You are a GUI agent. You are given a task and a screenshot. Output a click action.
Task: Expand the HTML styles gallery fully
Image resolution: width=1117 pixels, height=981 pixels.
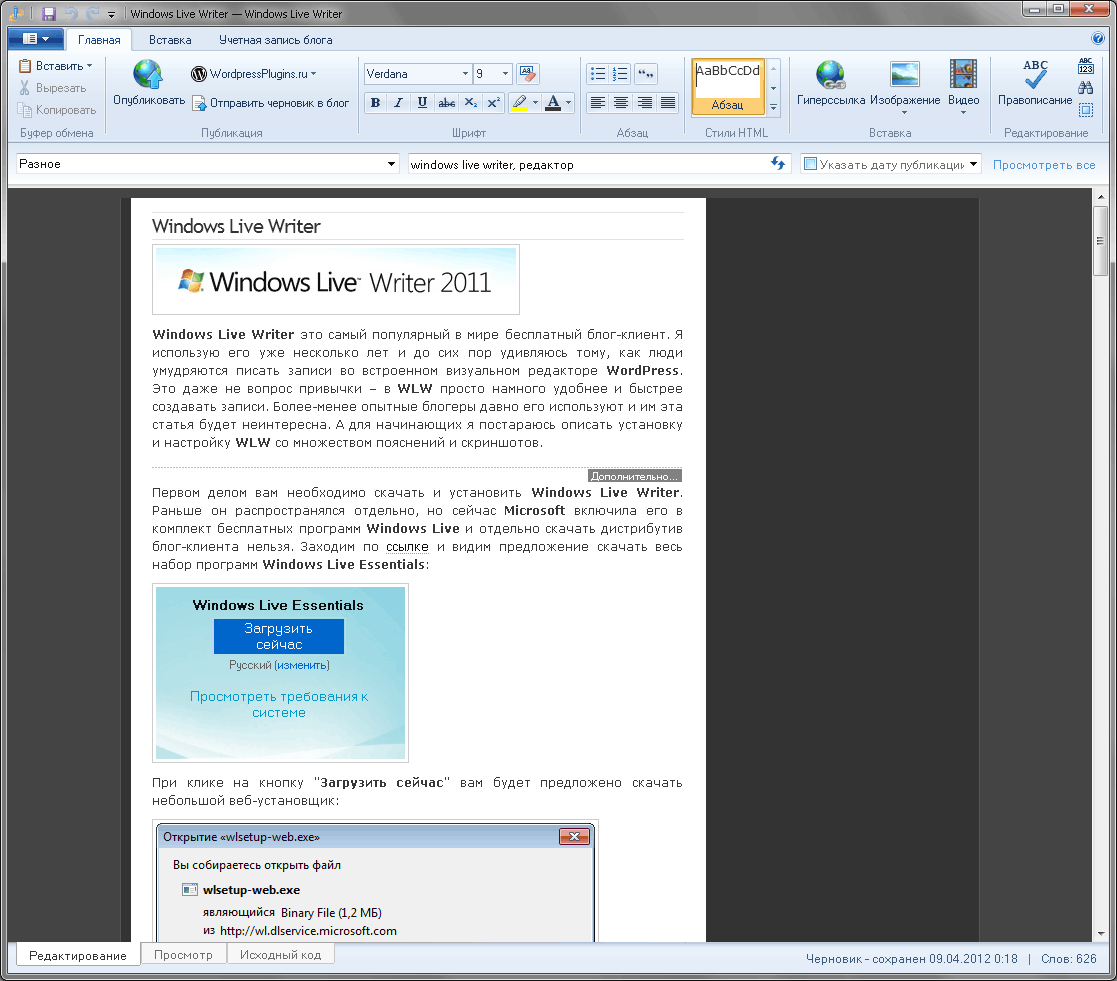pyautogui.click(x=774, y=108)
